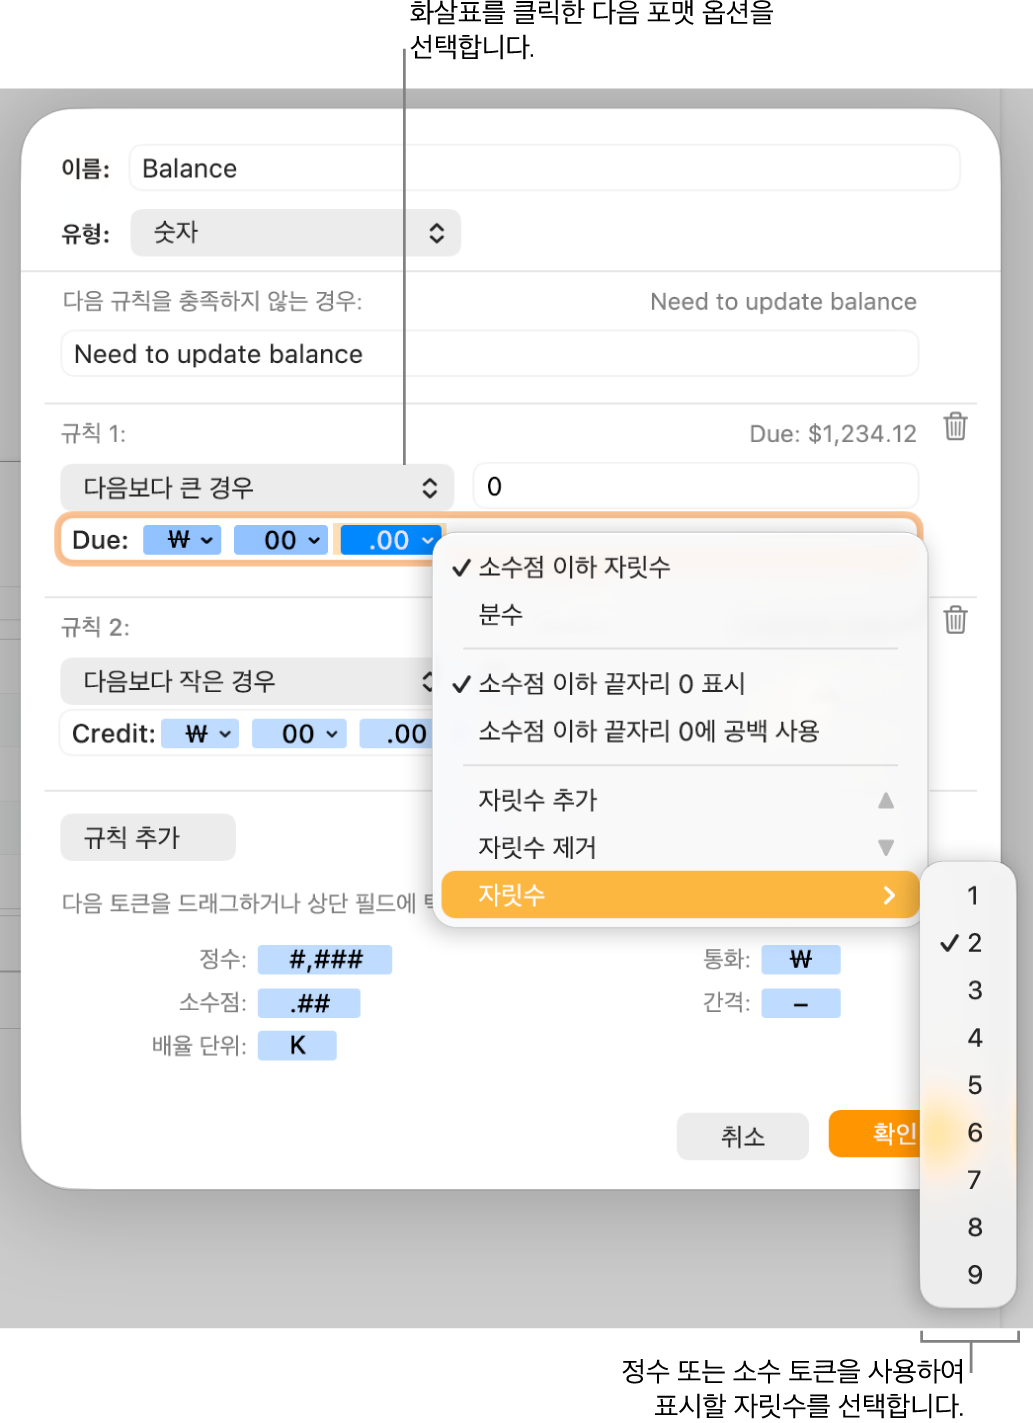Click the 확인 button

coord(875,1134)
